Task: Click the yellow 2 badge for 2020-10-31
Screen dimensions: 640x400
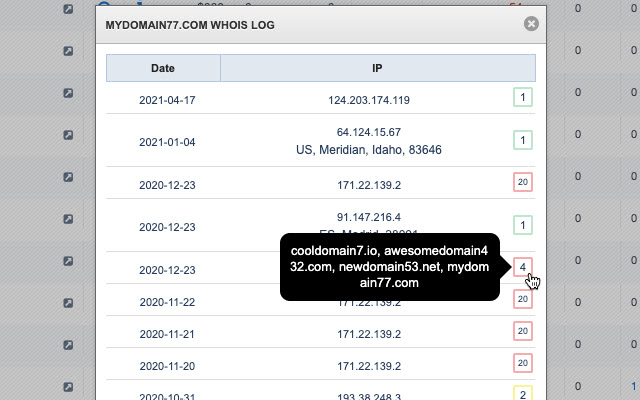Action: (x=523, y=393)
